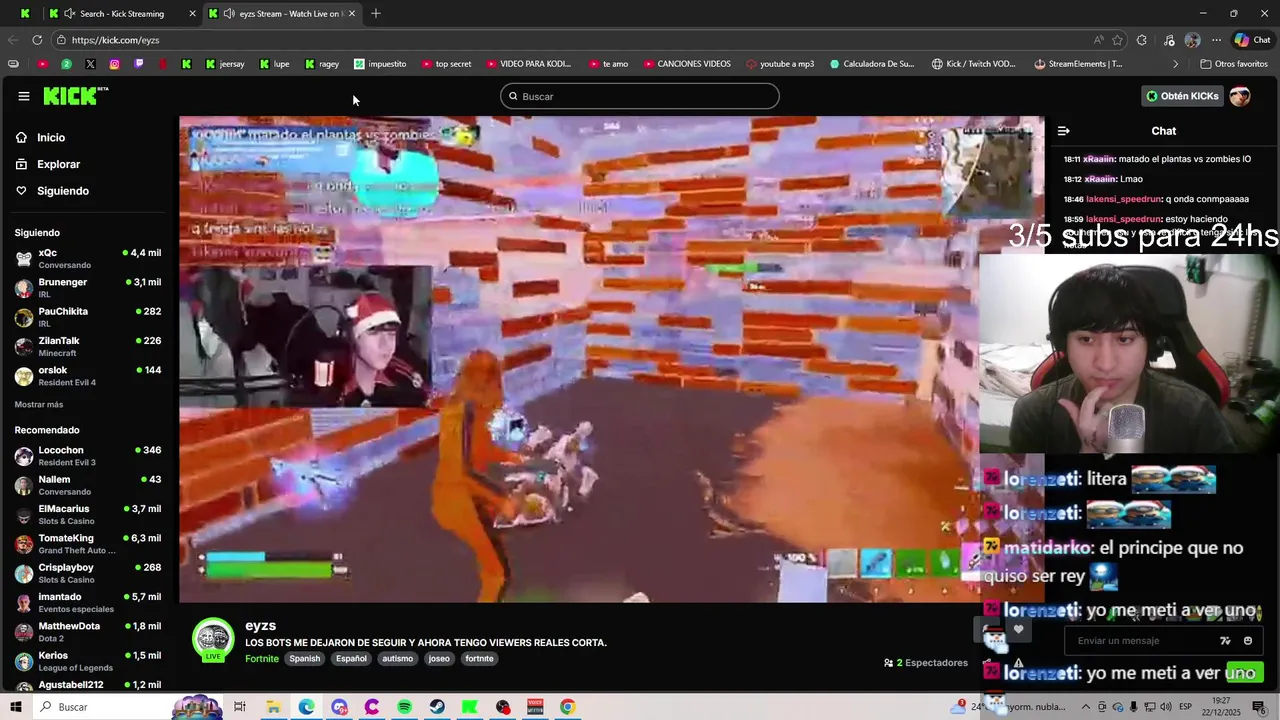Open the StreamElements bookmark
The width and height of the screenshot is (1280, 720).
click(x=1079, y=64)
